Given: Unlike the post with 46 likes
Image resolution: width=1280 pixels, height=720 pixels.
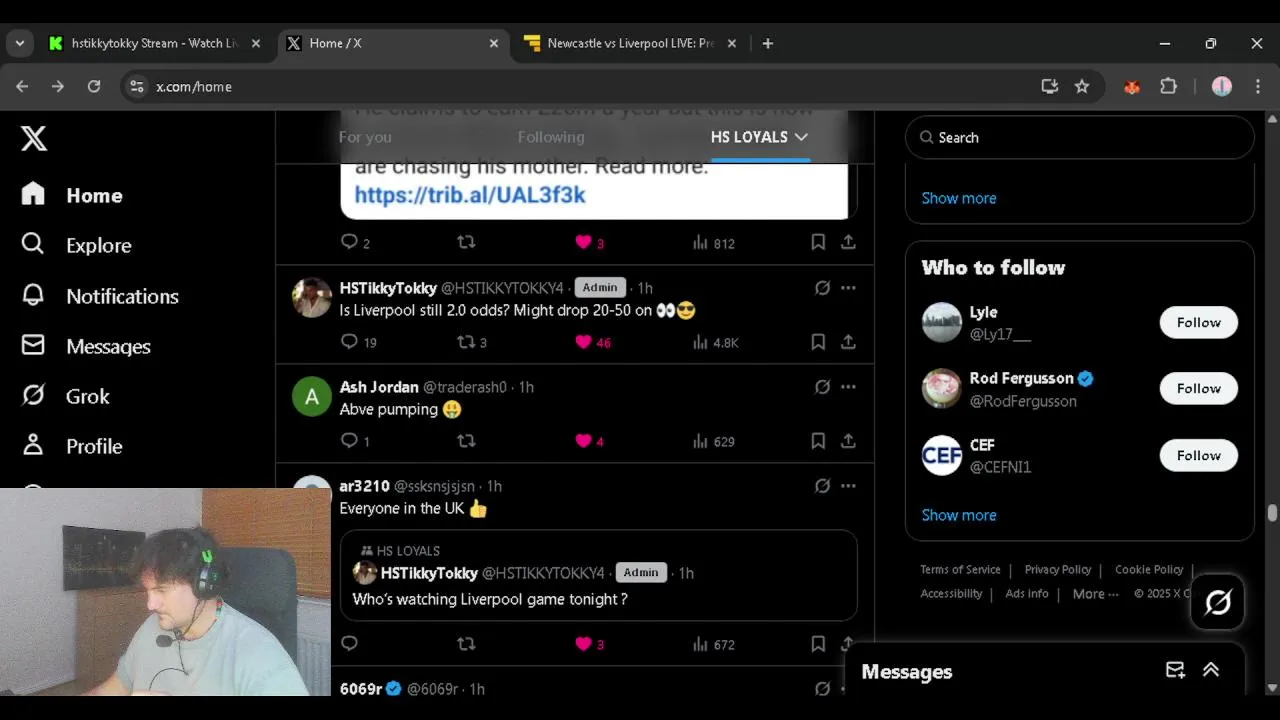Looking at the screenshot, I should pos(593,342).
